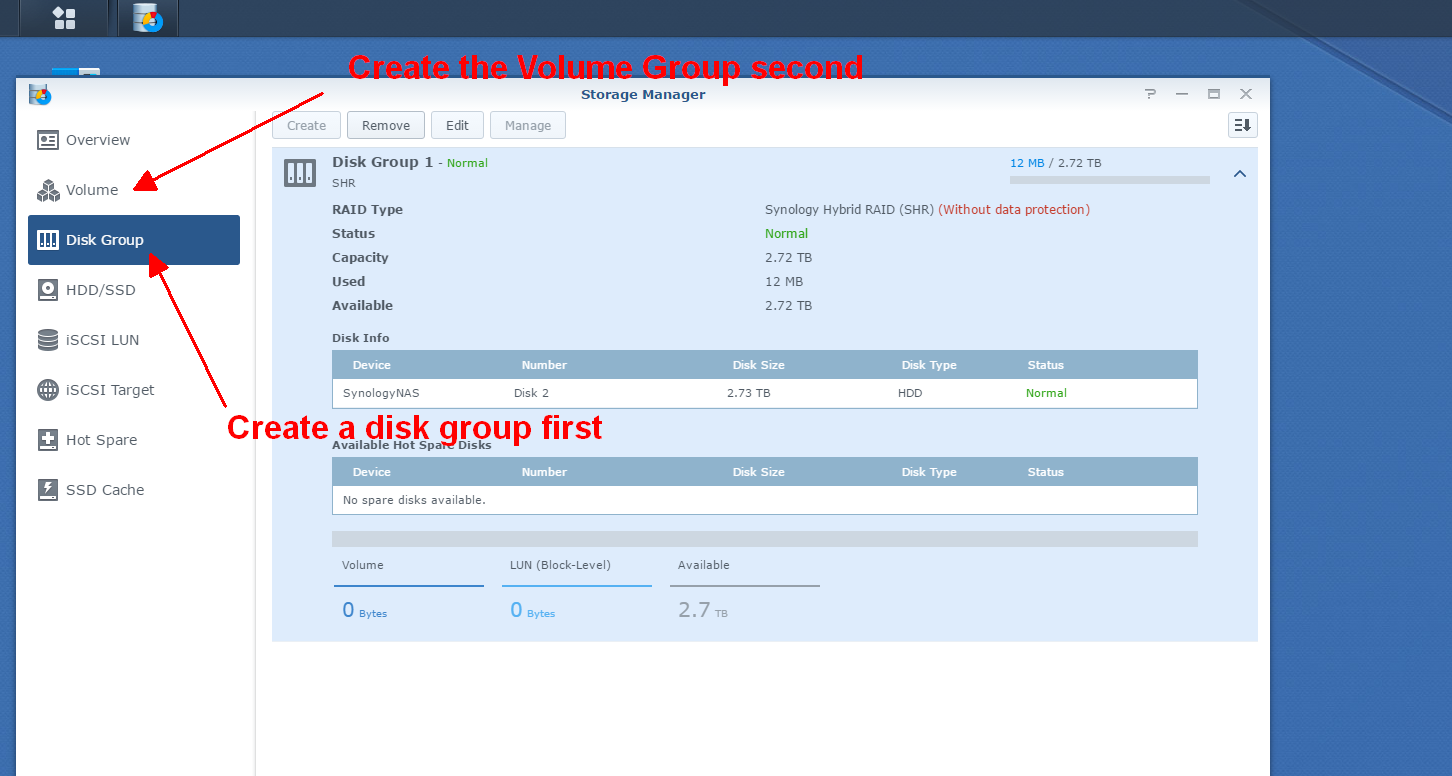
Task: Click '(Without data protection)' warning text
Action: click(x=1014, y=210)
